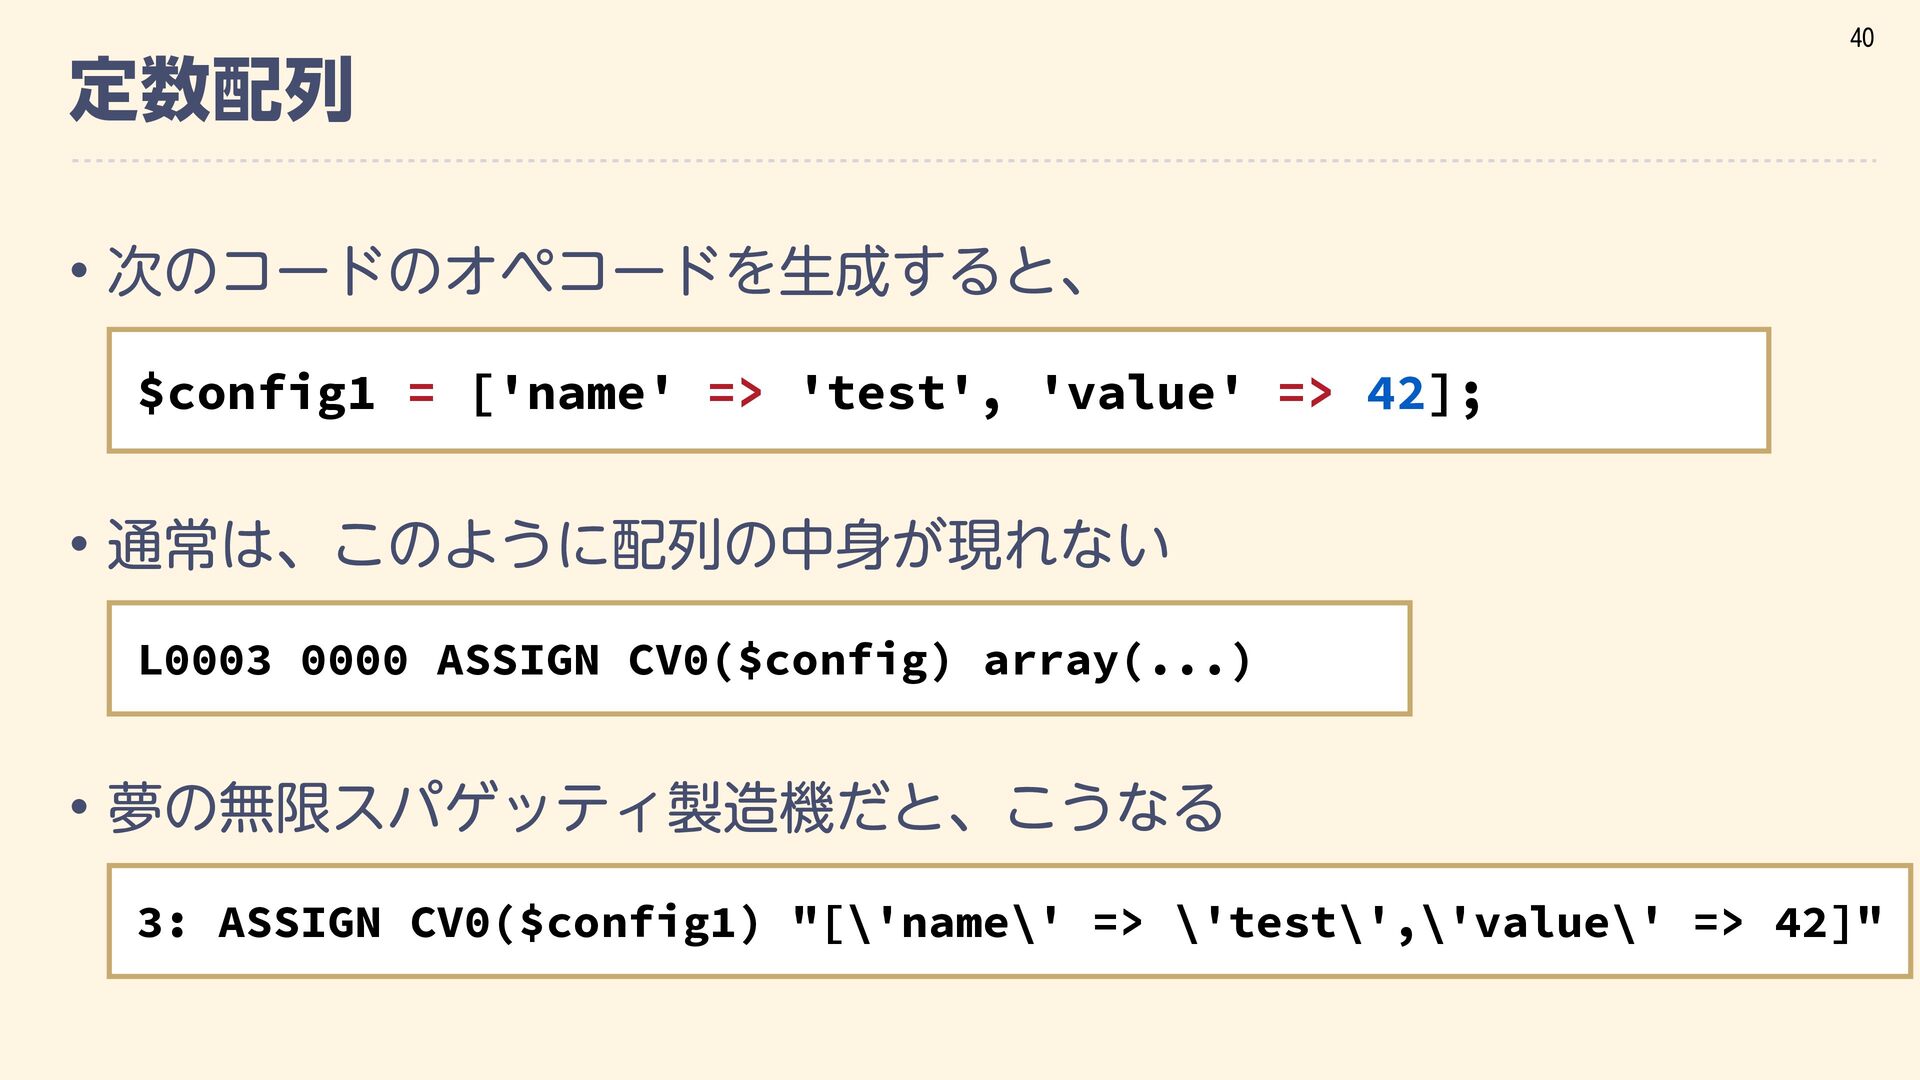Click the L0003 line label

click(205, 660)
